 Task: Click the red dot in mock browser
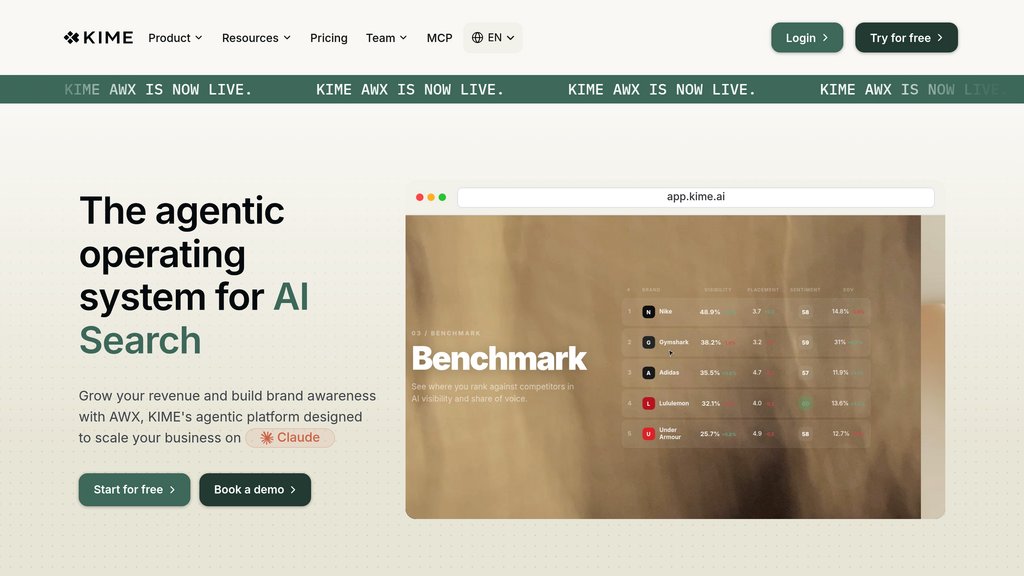pos(419,197)
